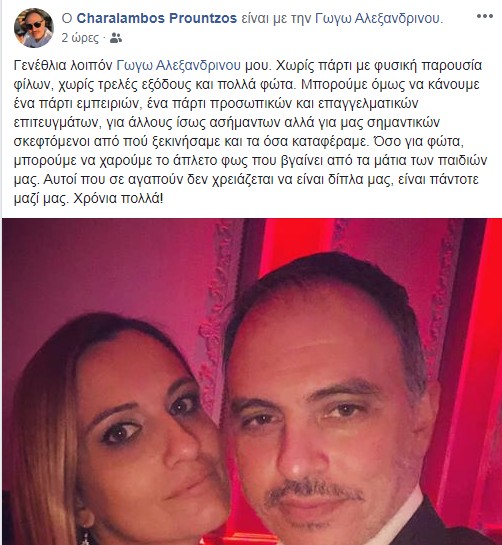502x545 pixels.
Task: Open Charalambos Prountzos profile picture thumbnail
Action: point(34,27)
